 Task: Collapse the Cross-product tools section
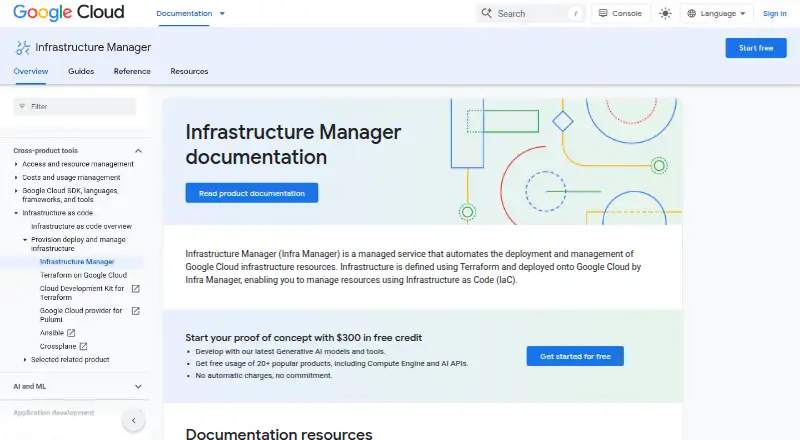[138, 151]
